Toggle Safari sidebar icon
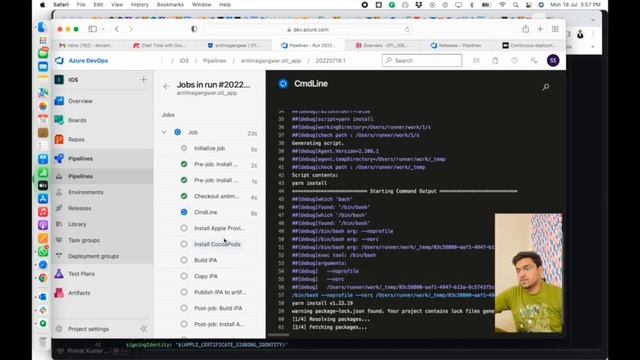This screenshot has width=640, height=360. point(93,29)
